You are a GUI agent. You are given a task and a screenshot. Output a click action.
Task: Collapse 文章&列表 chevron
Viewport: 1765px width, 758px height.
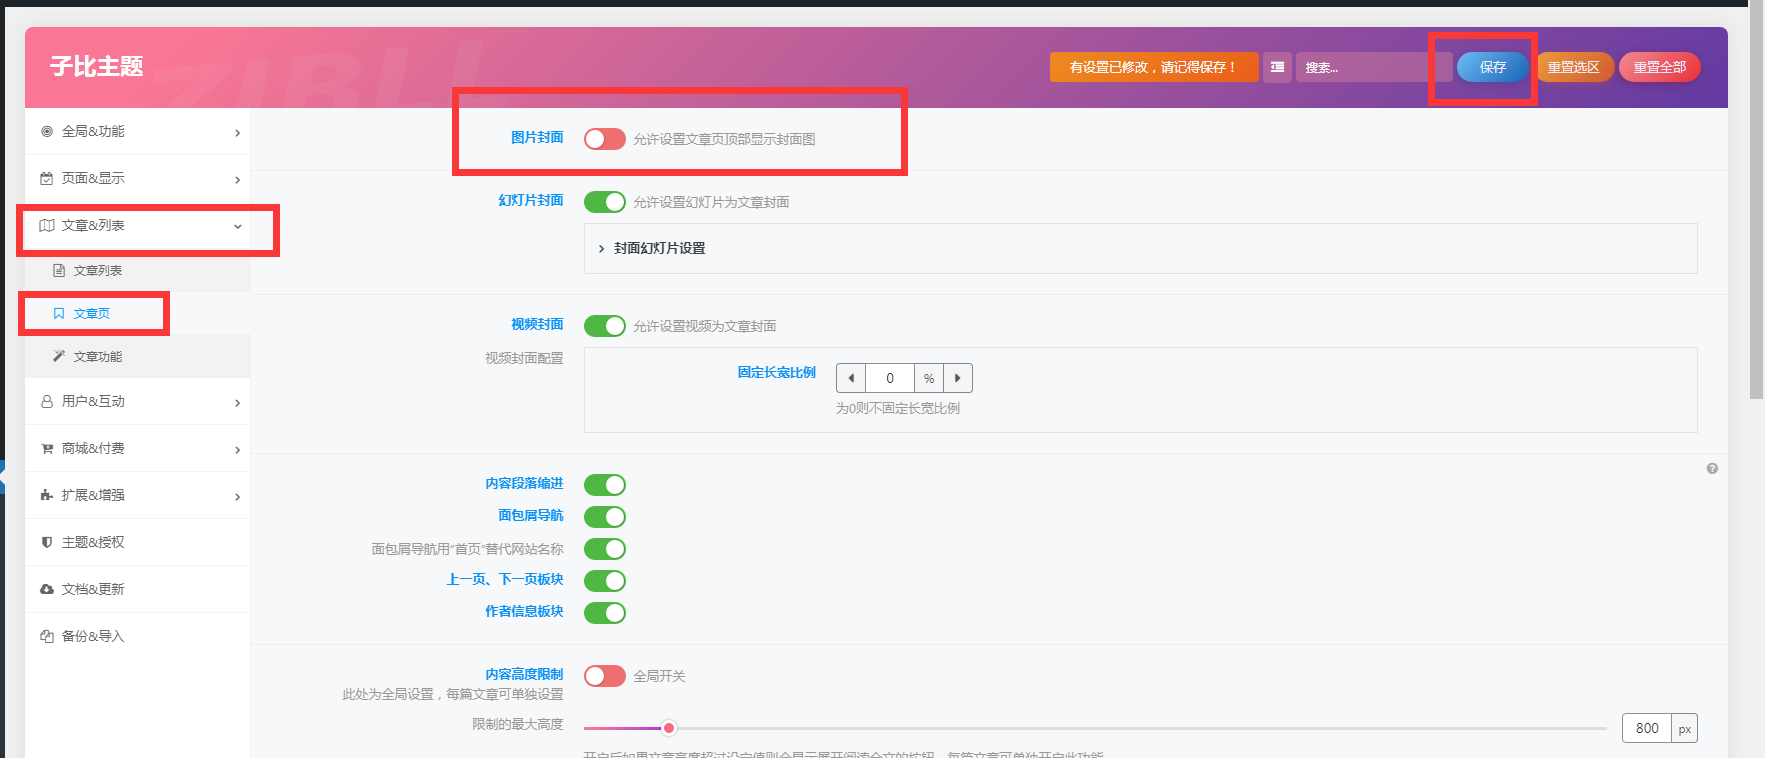237,226
